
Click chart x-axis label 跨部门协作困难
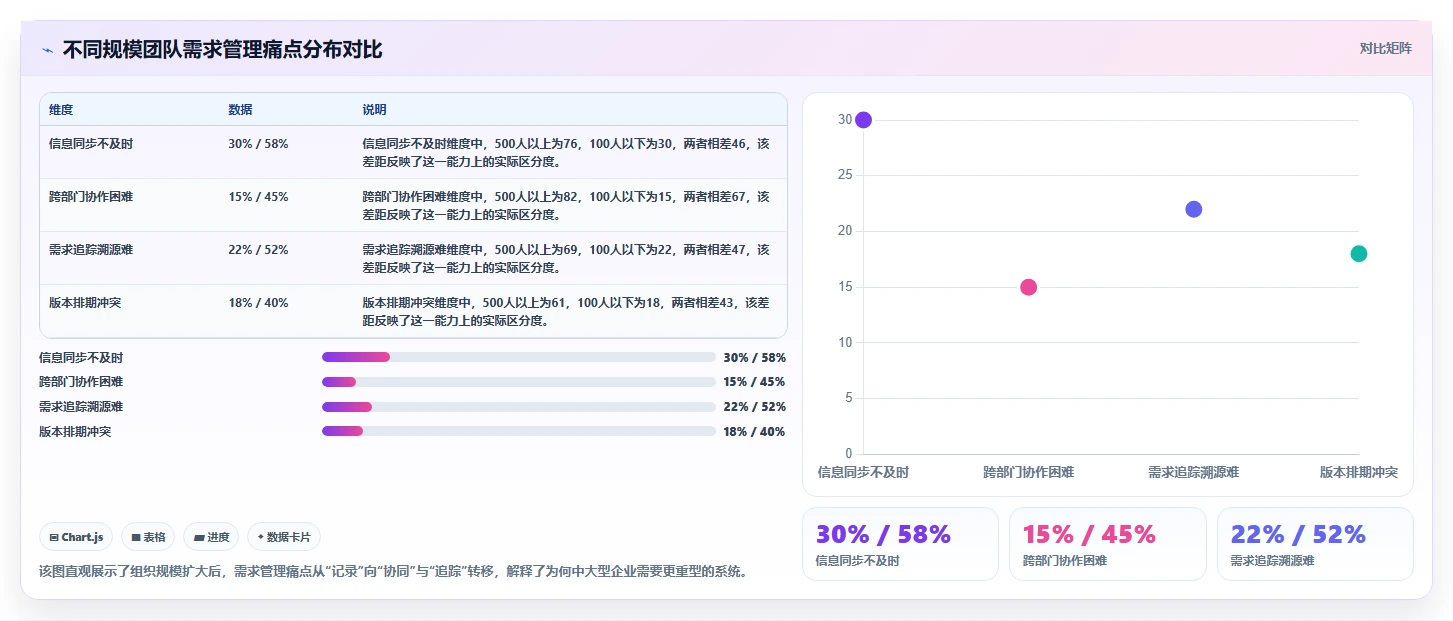[1028, 472]
